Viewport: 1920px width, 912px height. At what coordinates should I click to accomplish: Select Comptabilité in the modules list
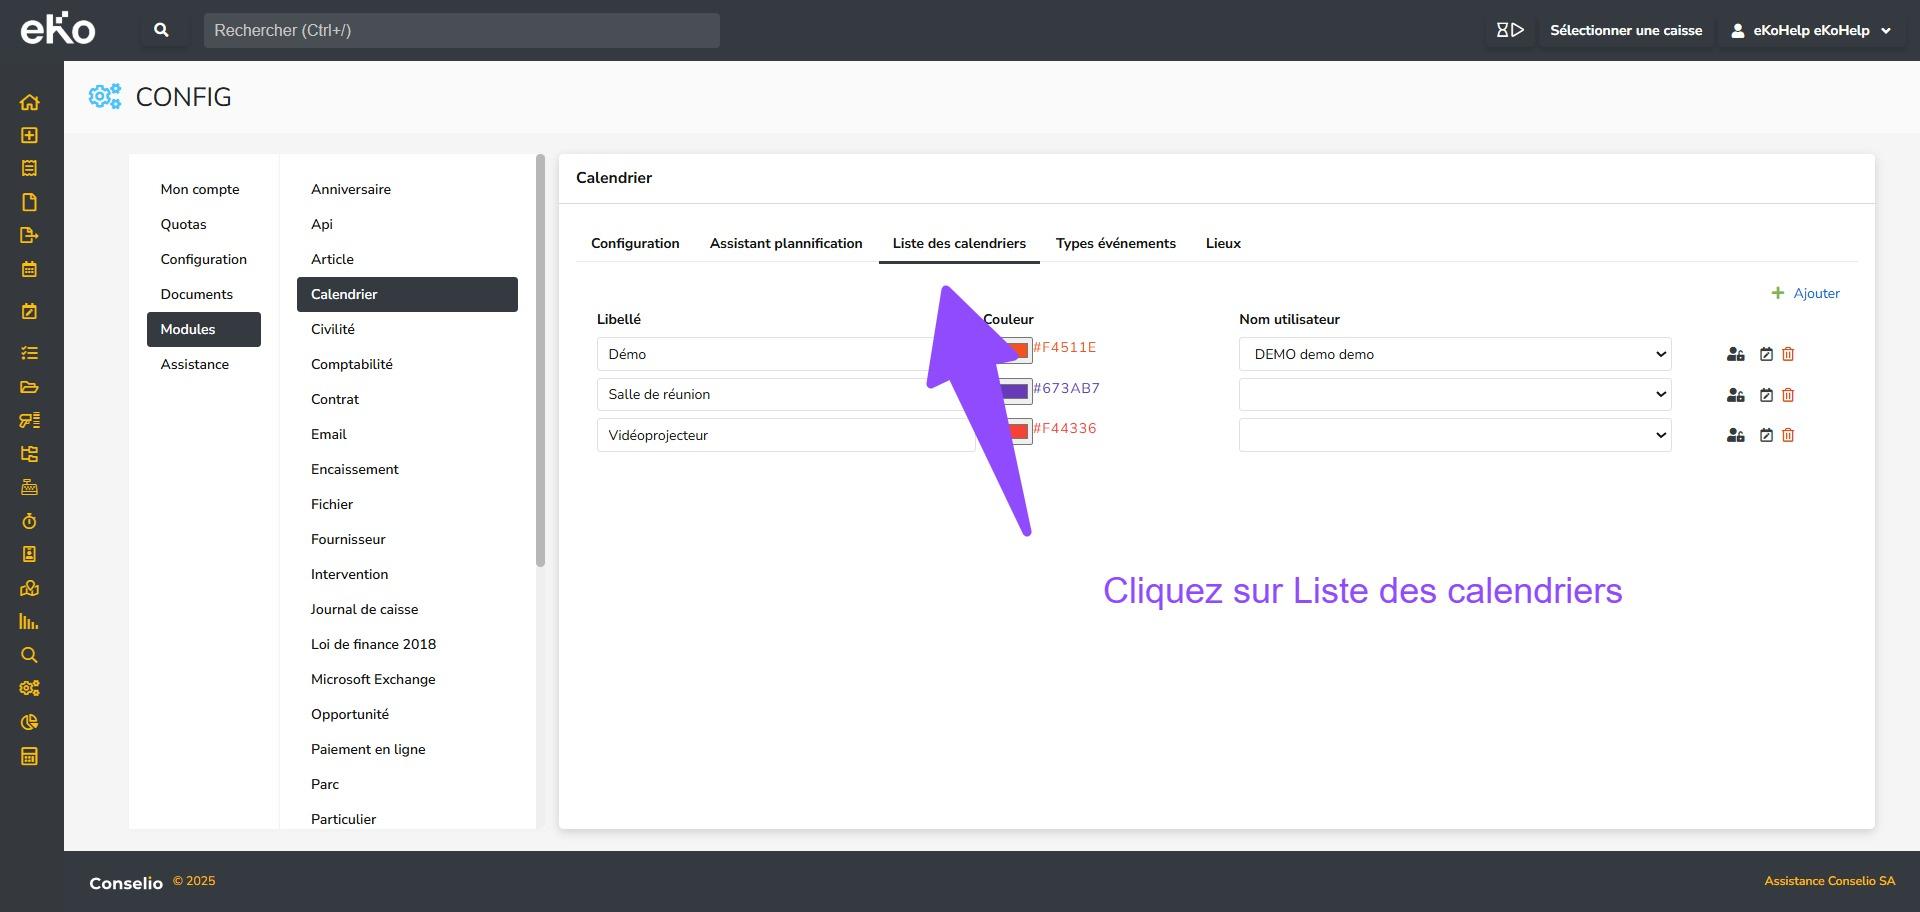(351, 364)
